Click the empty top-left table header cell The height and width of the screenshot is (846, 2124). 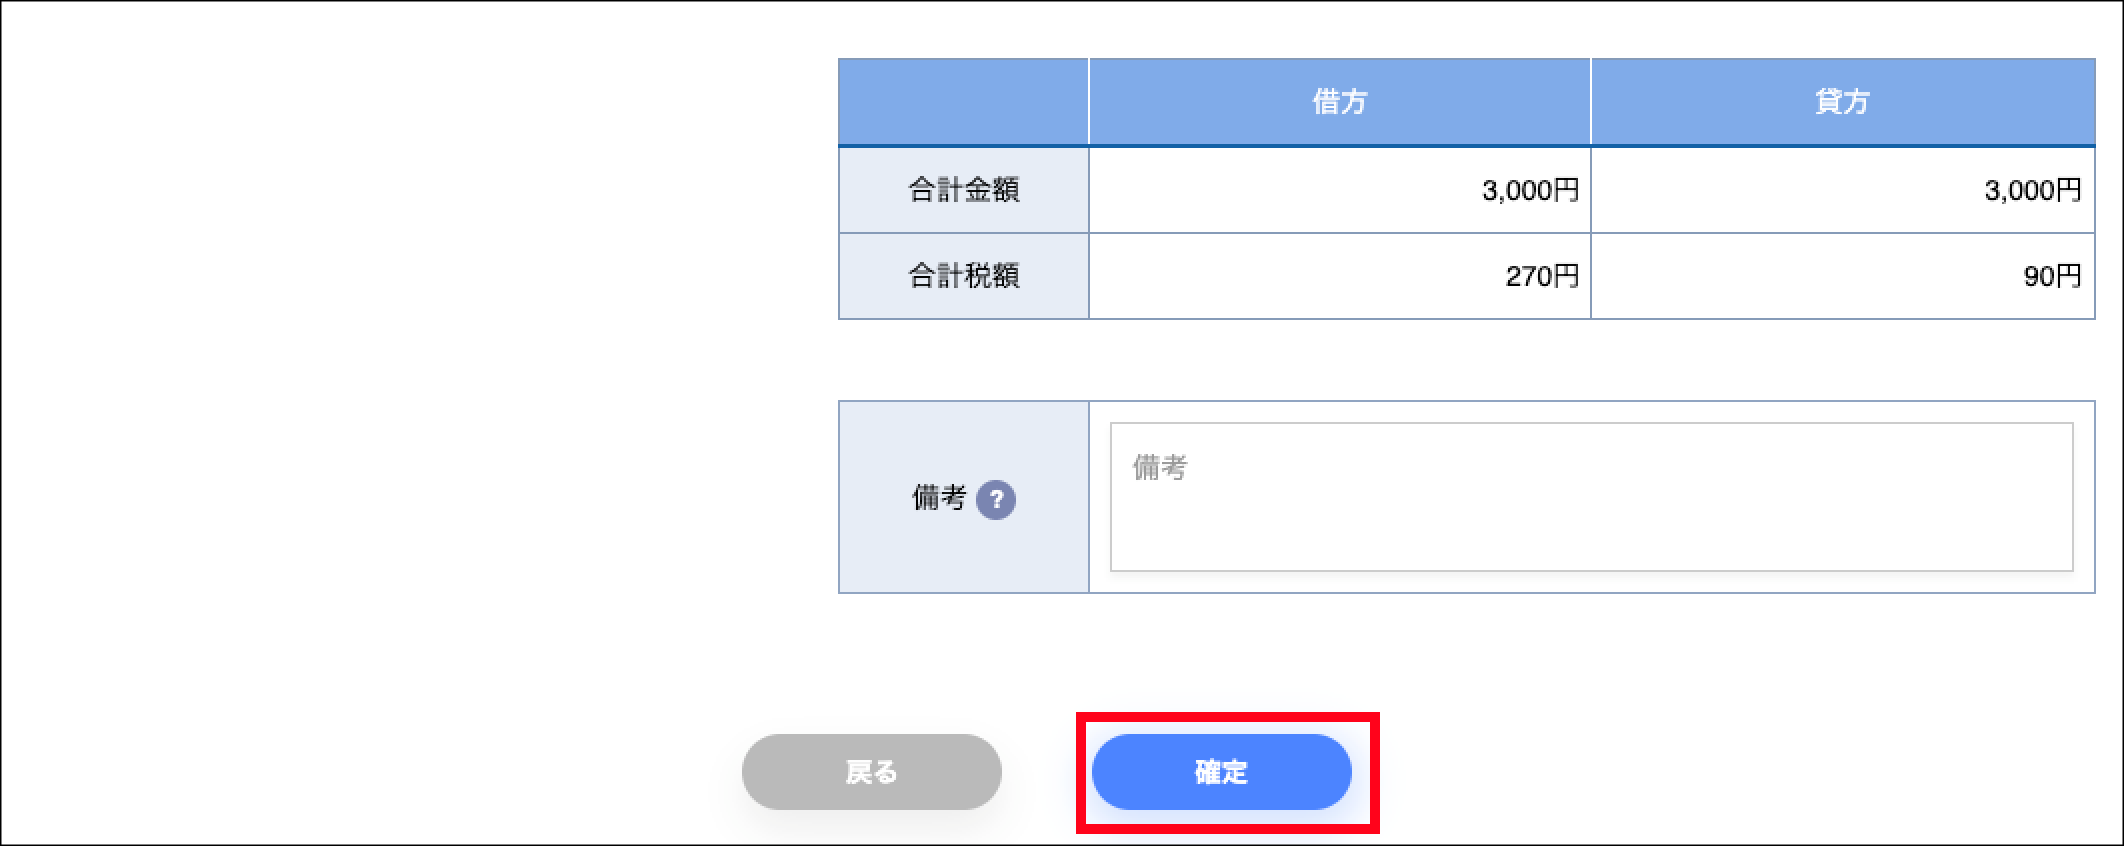pos(963,102)
